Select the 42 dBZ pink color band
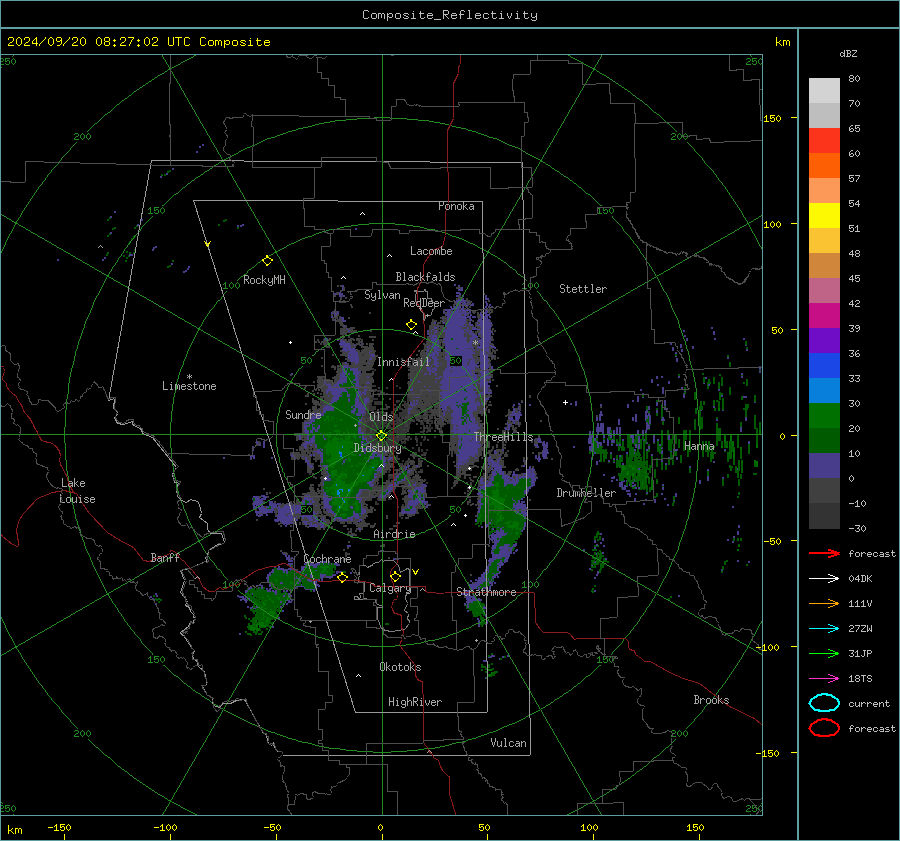Image resolution: width=900 pixels, height=841 pixels. pos(824,290)
